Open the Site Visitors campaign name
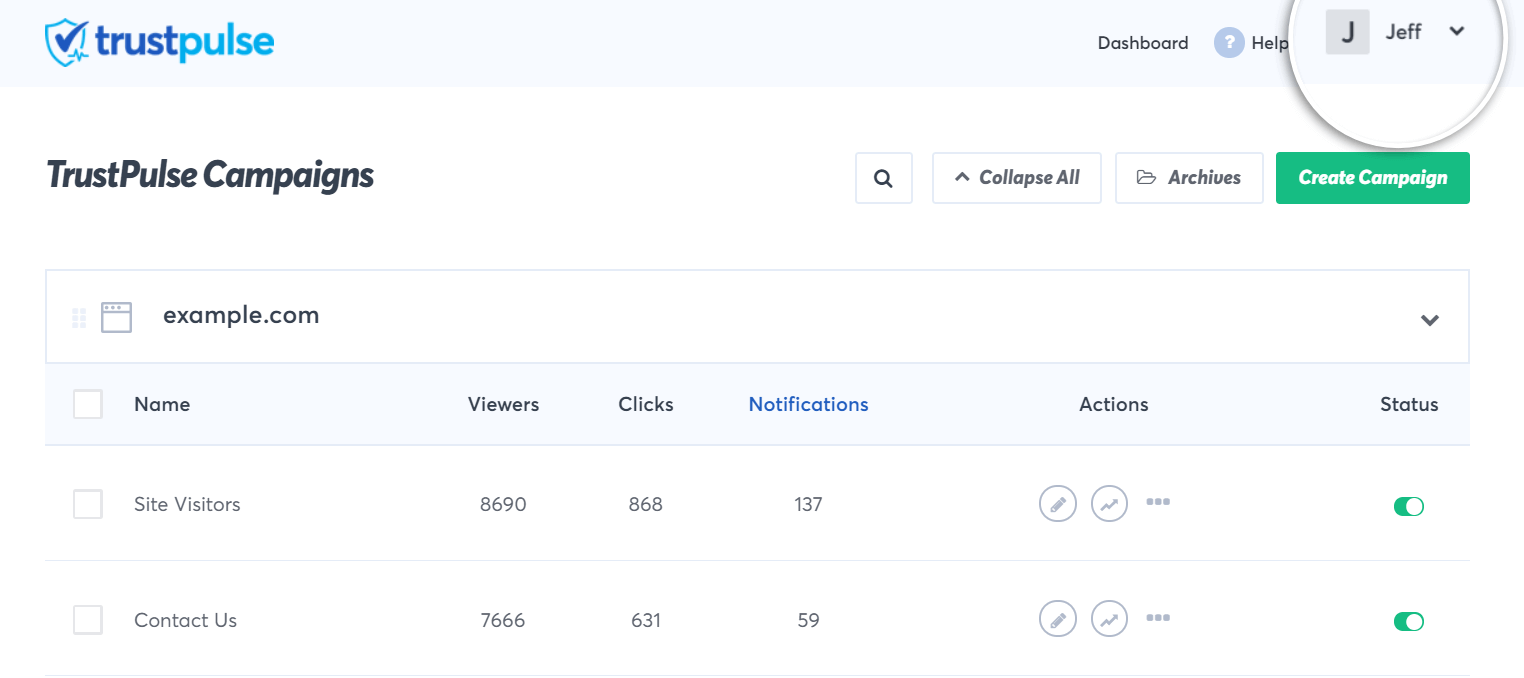The image size is (1524, 678). coord(187,504)
